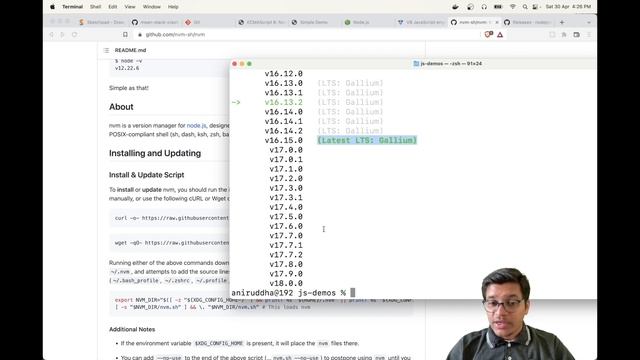Open a new browser tab with plus
This screenshot has height=360, width=640.
(x=562, y=22)
